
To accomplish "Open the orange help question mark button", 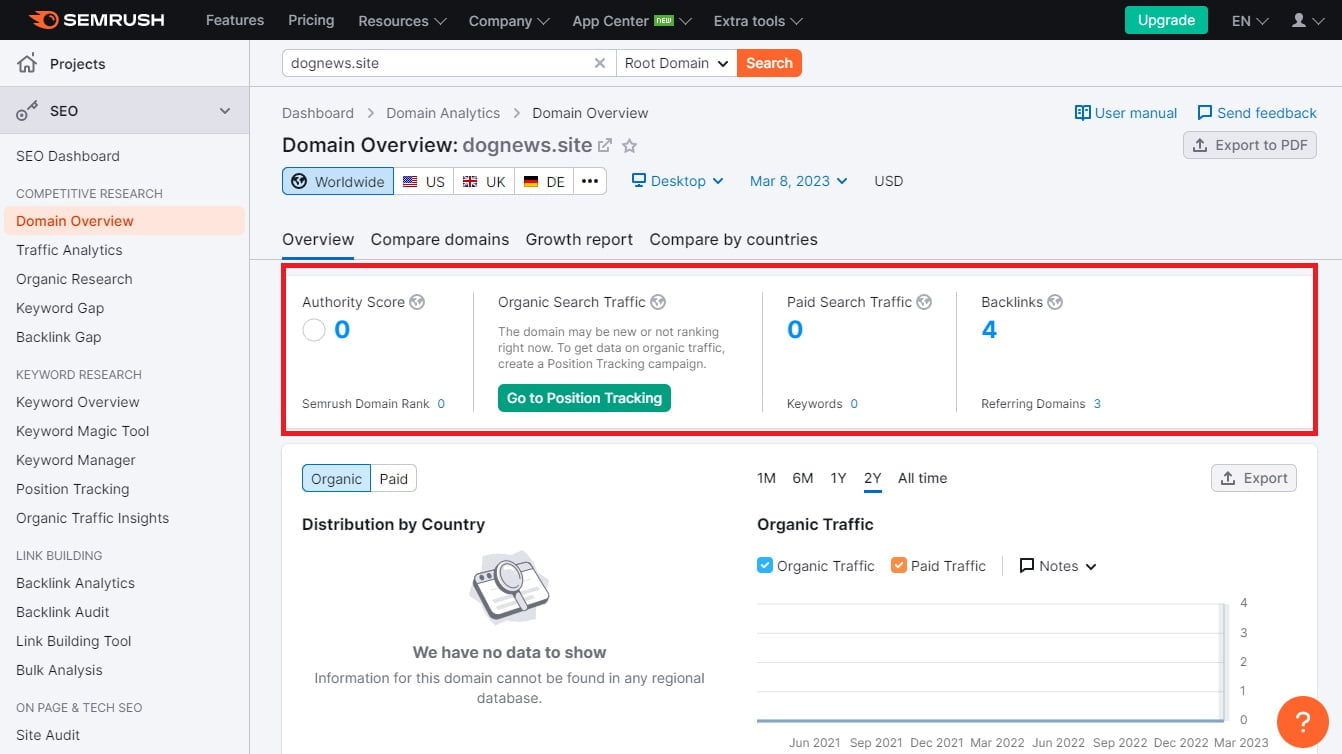I will coord(1303,720).
